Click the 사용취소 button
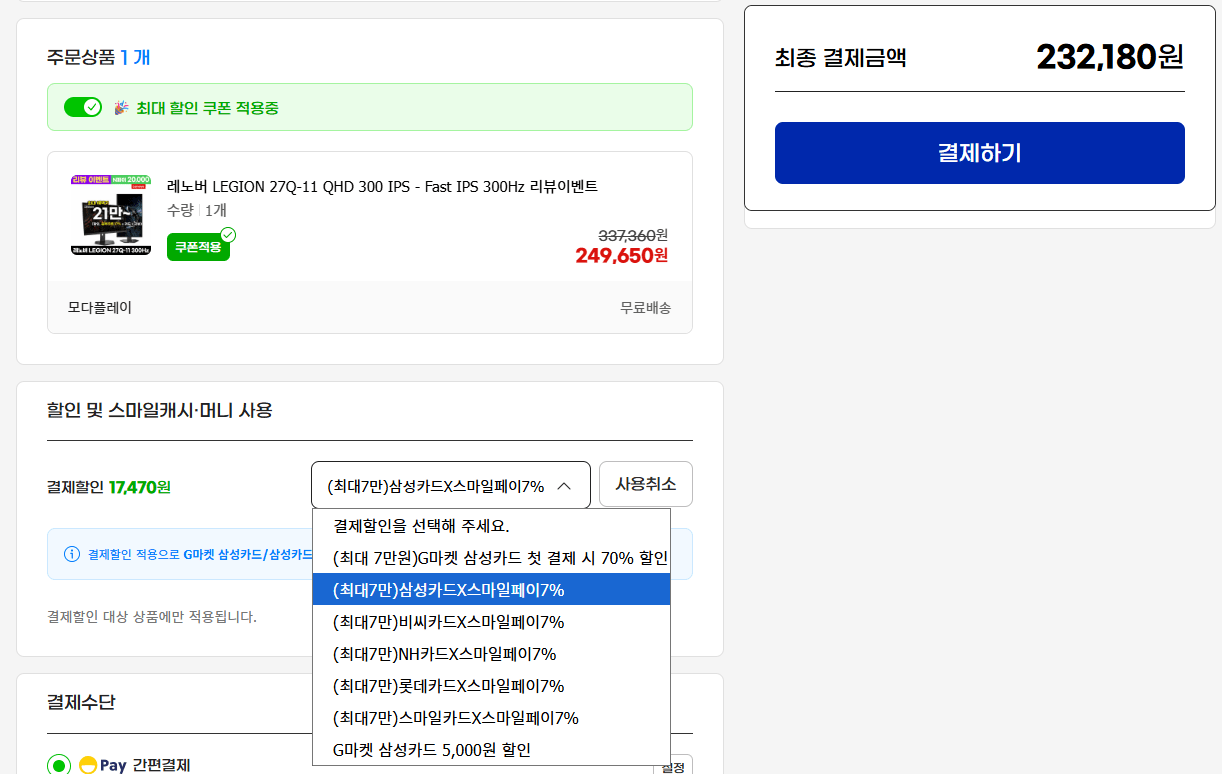The height and width of the screenshot is (774, 1222). click(646, 484)
